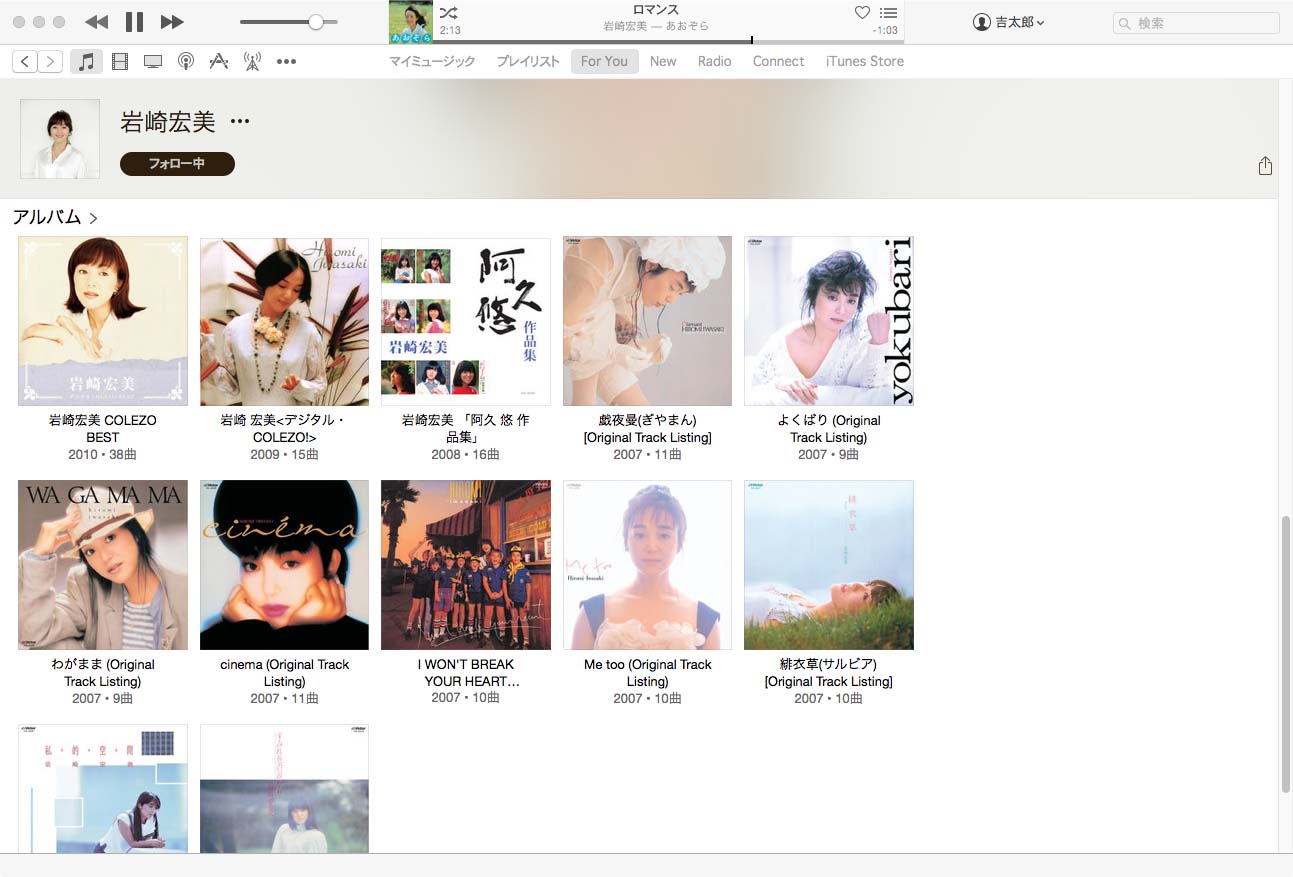This screenshot has height=877, width=1293.
Task: Open the マイミュージック tab
Action: (x=432, y=61)
